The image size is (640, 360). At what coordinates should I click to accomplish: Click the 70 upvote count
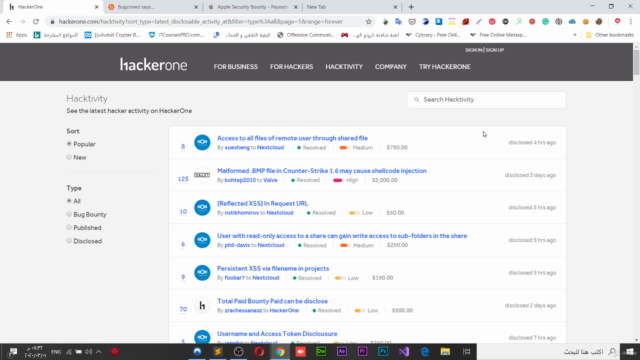183,309
